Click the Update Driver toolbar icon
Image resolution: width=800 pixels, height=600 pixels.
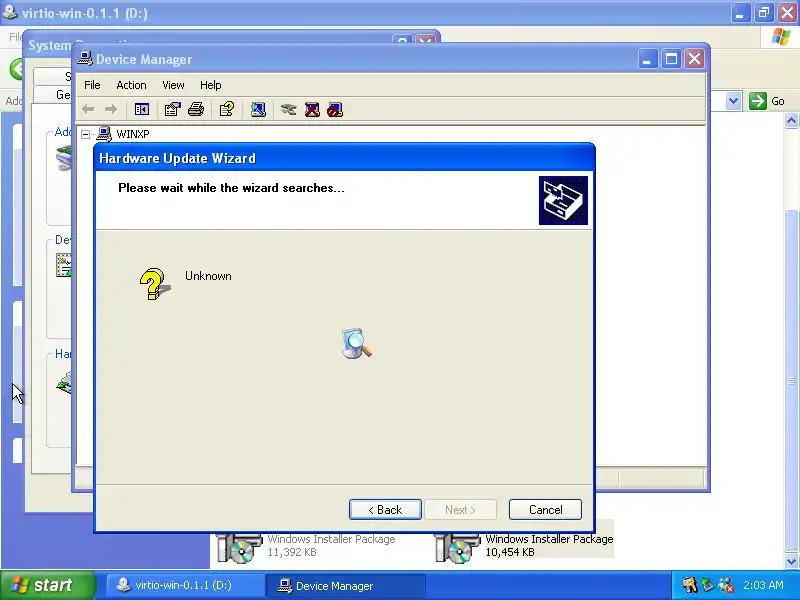pos(288,109)
